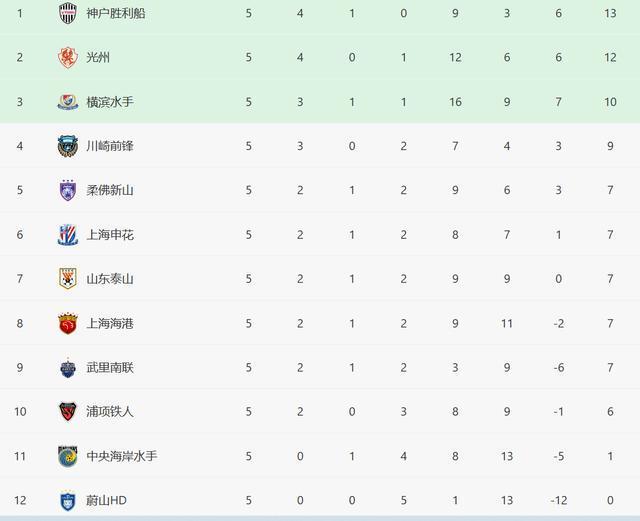Select the 中央海岸水手 team name
This screenshot has height=521, width=640.
coord(122,456)
